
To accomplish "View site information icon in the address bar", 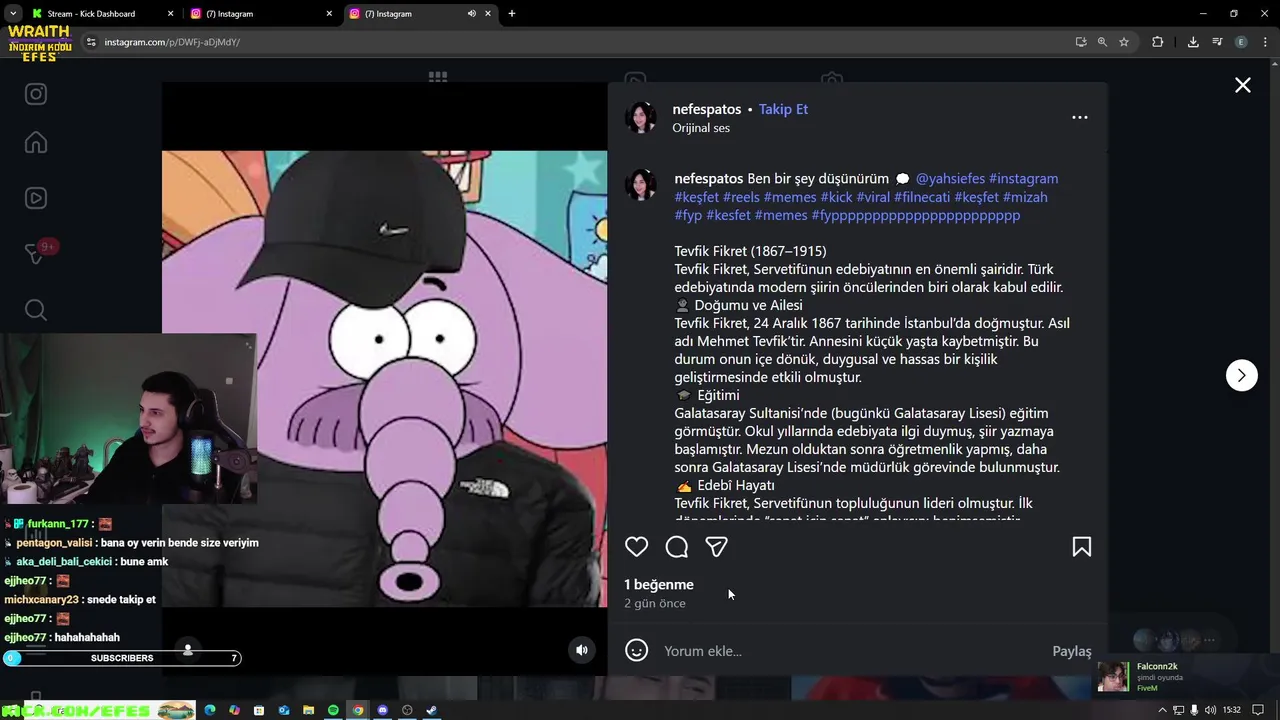I will [91, 42].
